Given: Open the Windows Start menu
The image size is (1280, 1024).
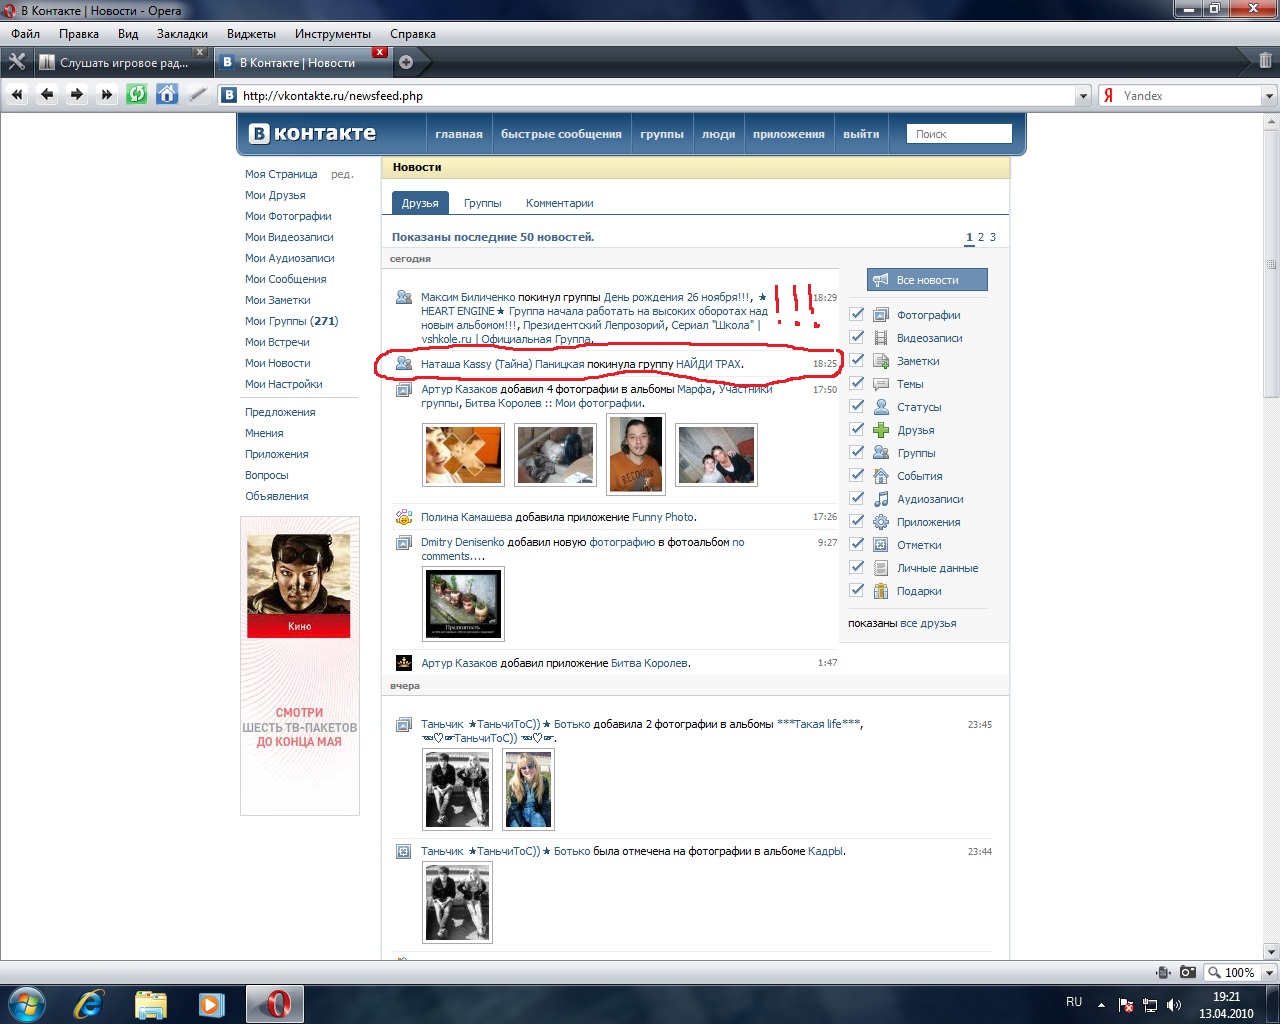Looking at the screenshot, I should tap(25, 1003).
